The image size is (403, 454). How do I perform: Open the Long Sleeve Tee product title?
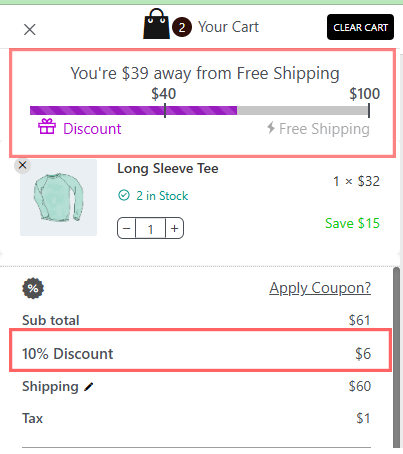[168, 168]
